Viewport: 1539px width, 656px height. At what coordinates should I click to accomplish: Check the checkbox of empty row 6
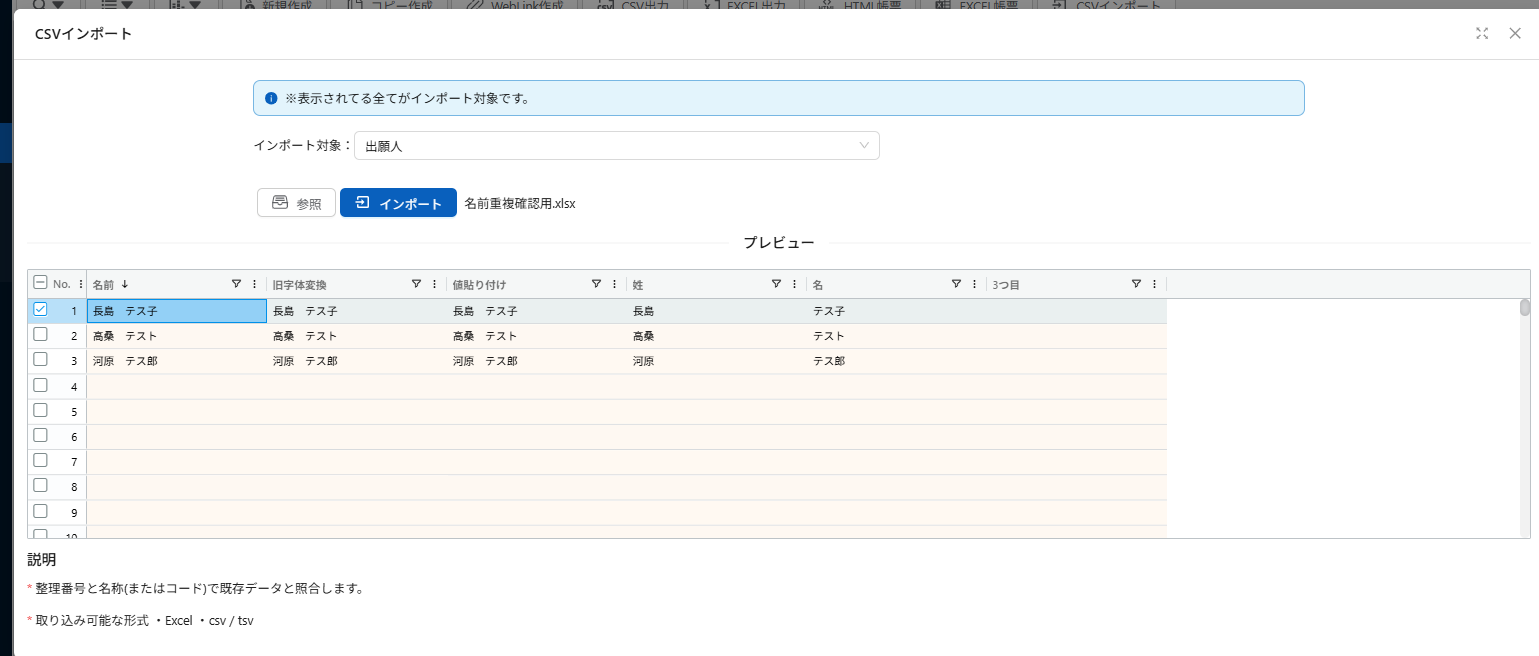[40, 435]
